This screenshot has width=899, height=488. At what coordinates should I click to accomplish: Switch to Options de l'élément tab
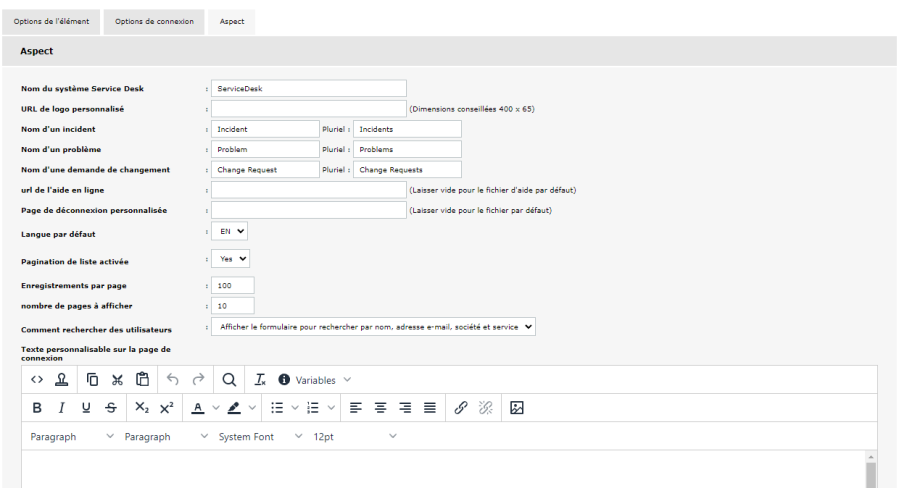pos(51,22)
